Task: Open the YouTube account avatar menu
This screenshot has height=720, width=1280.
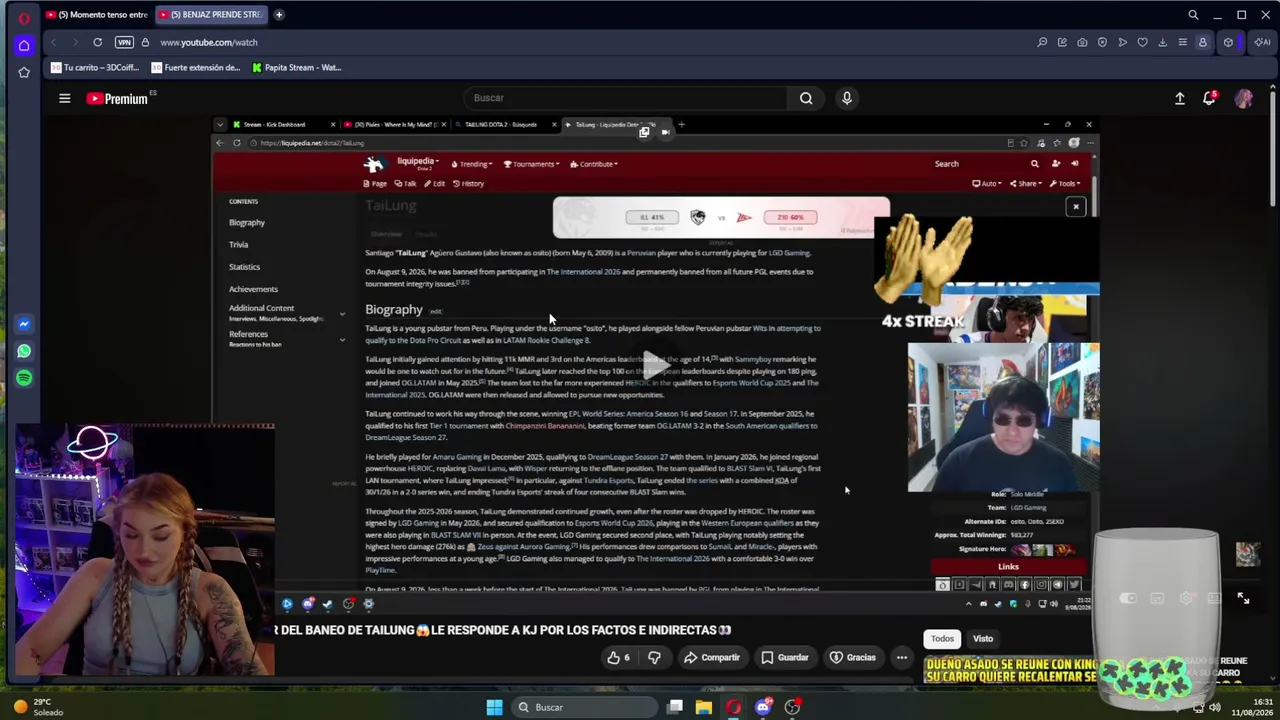Action: (1243, 98)
